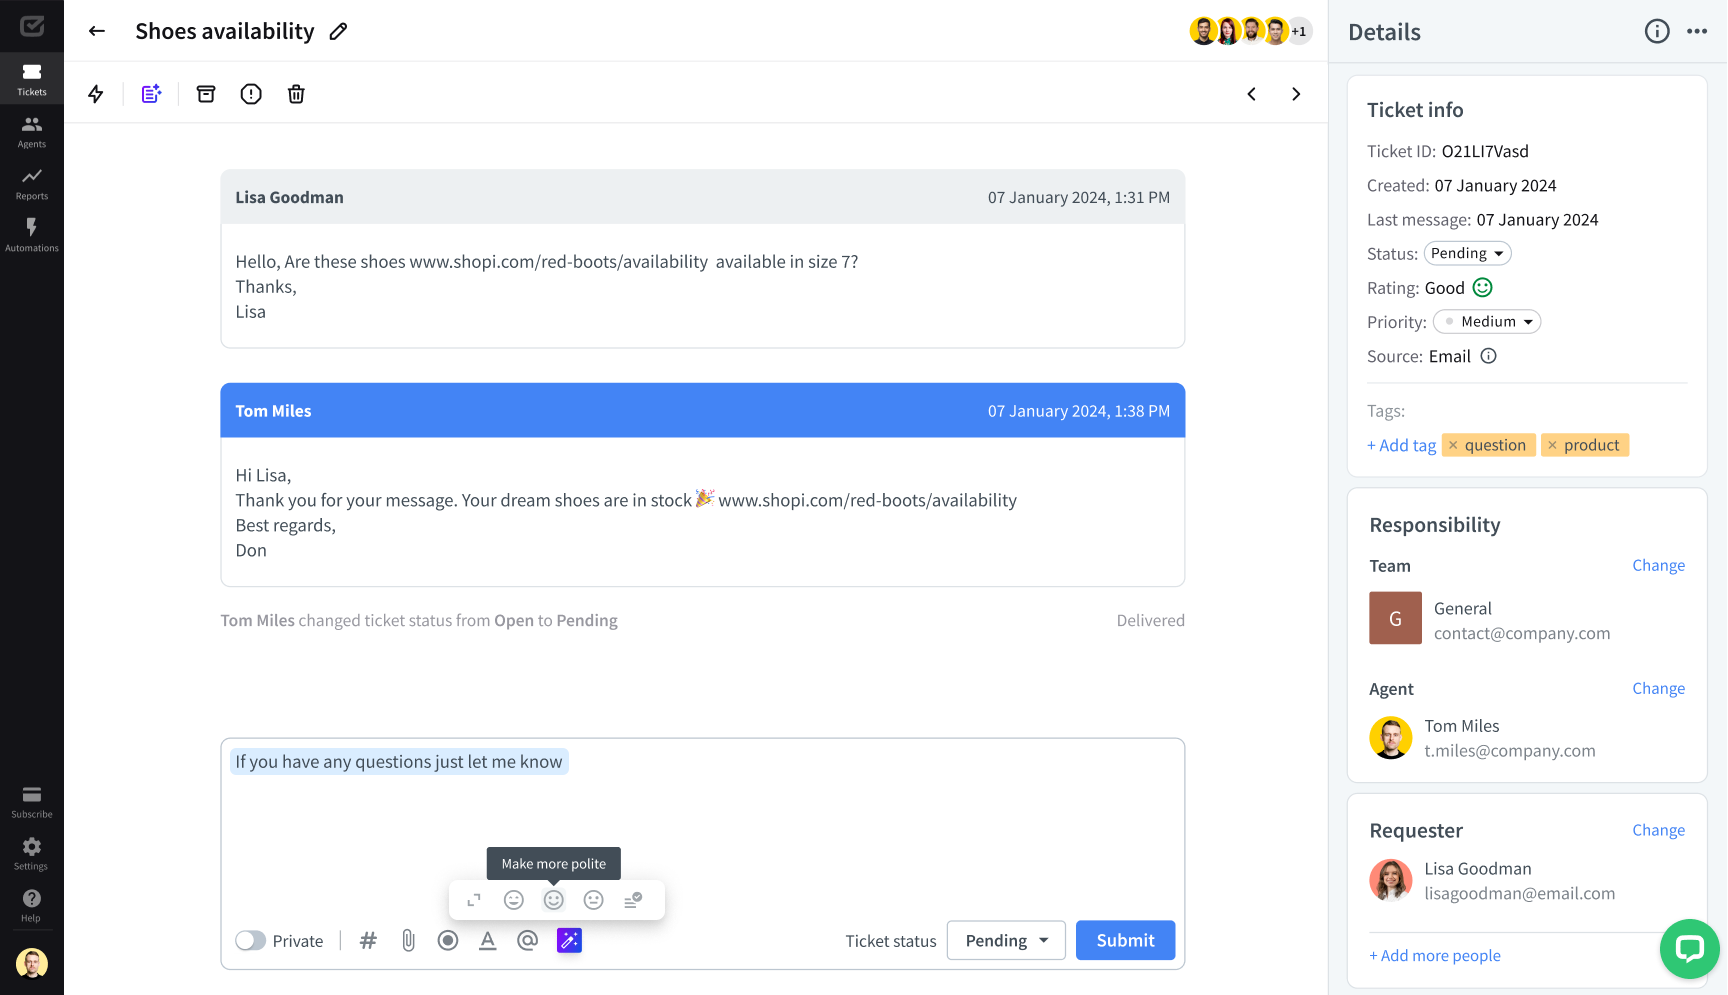The width and height of the screenshot is (1728, 995).
Task: Click the mention @ icon
Action: point(527,940)
